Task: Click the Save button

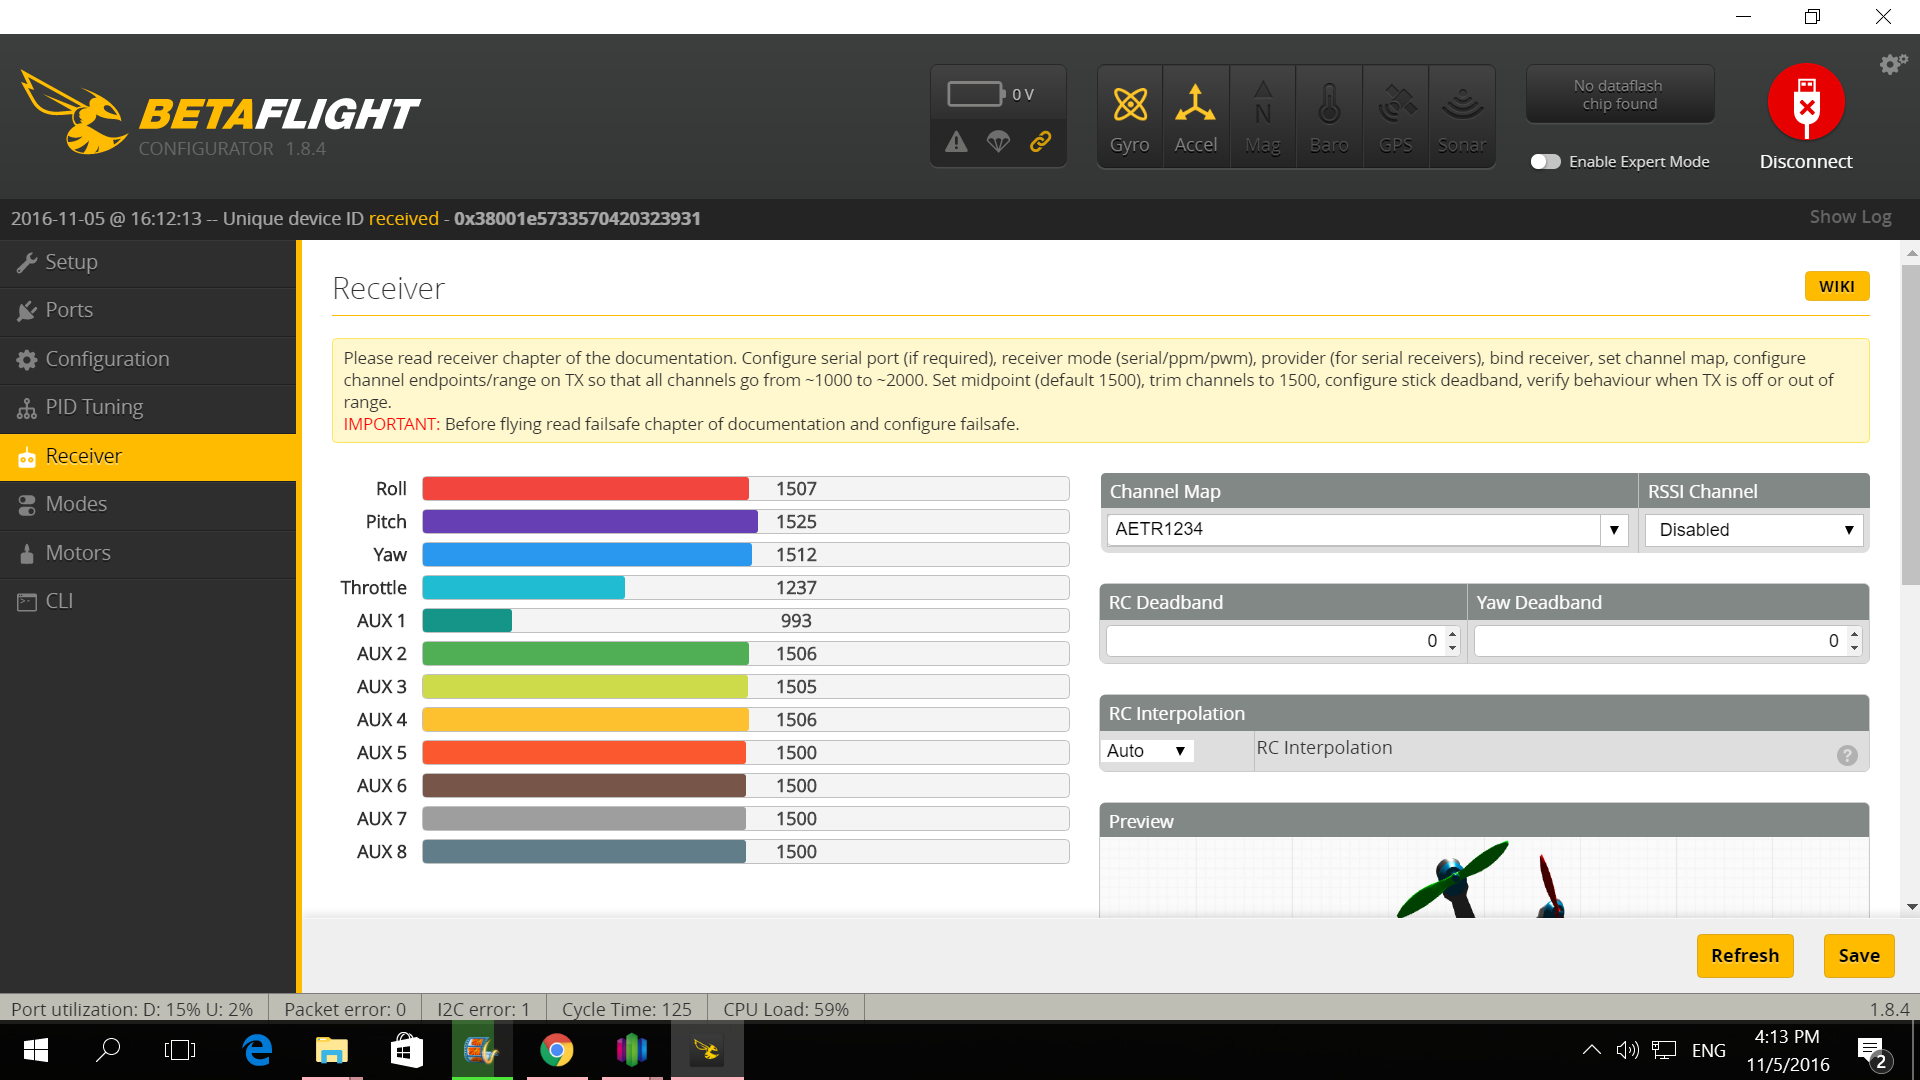Action: [1857, 955]
